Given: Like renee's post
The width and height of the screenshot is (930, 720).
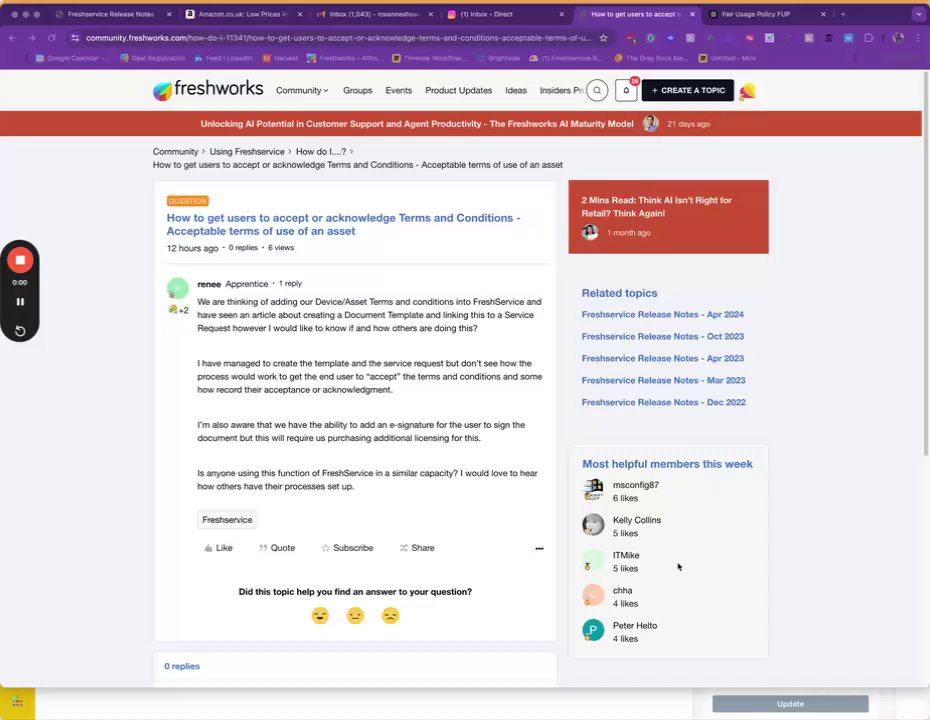Looking at the screenshot, I should [x=218, y=548].
